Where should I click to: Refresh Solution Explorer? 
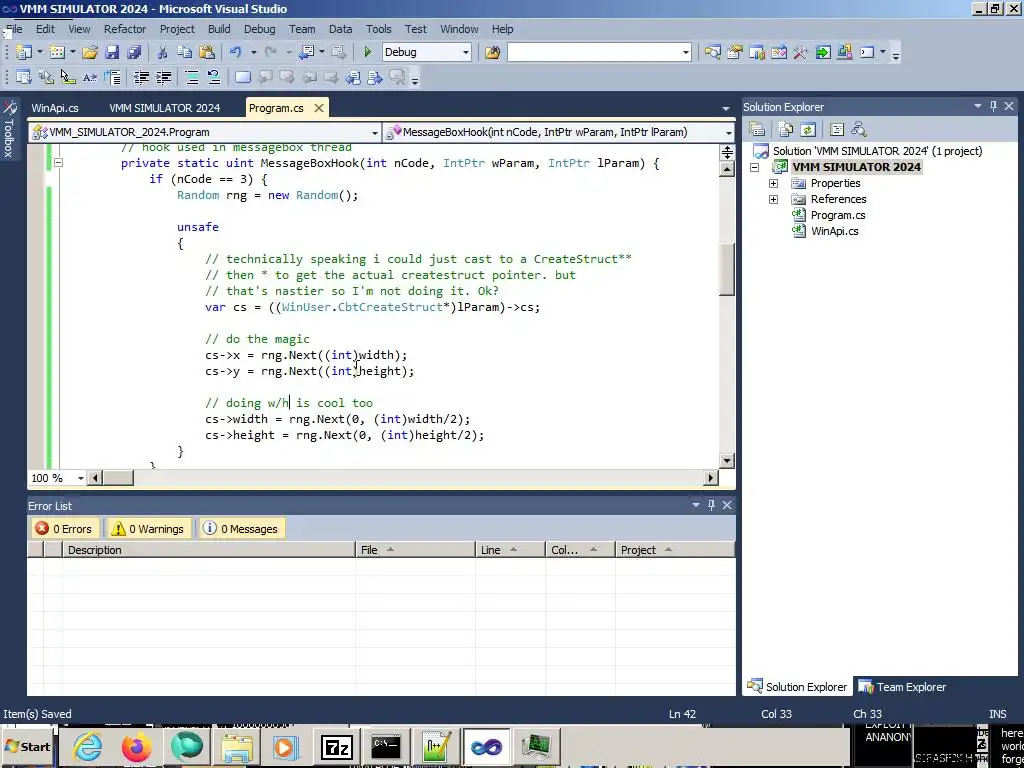[808, 129]
